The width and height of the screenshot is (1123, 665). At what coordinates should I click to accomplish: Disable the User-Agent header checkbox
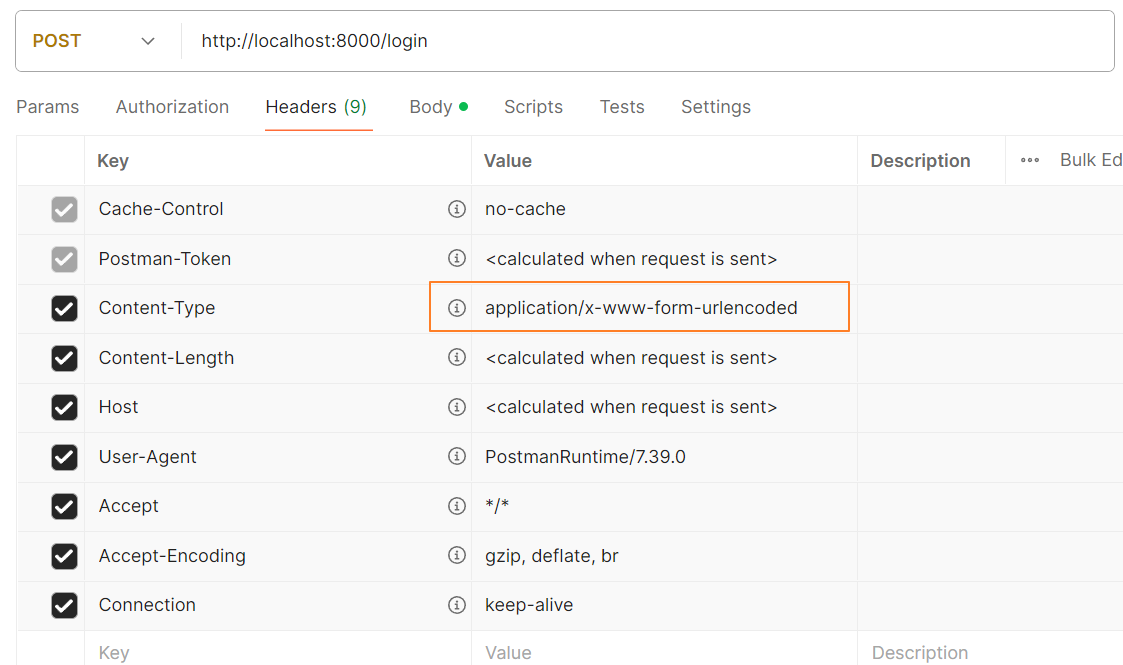tap(64, 457)
